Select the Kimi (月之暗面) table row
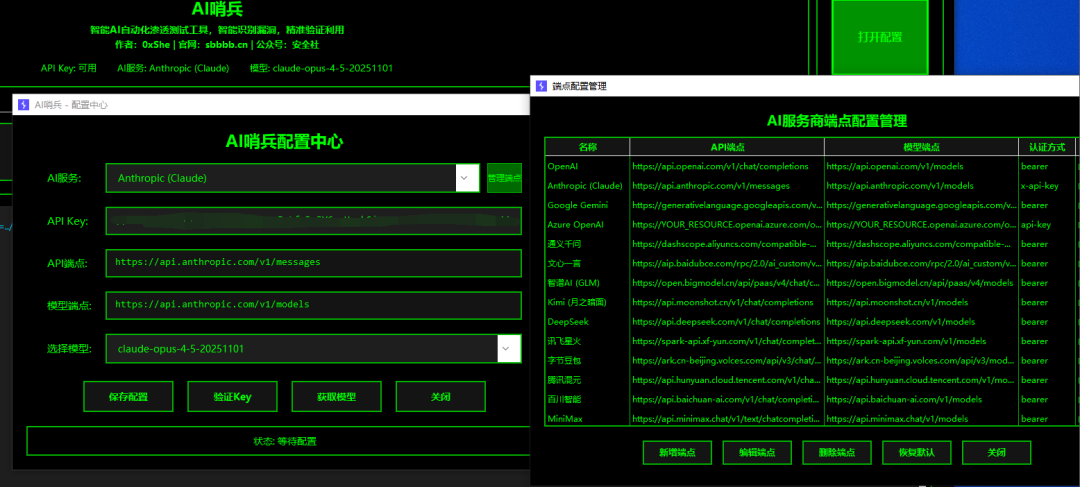Image resolution: width=1080 pixels, height=487 pixels. pos(810,302)
